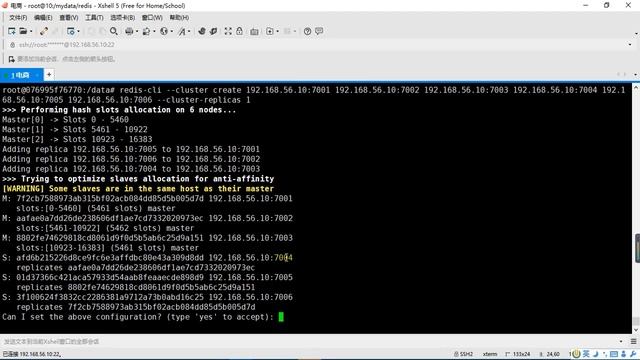The height and width of the screenshot is (360, 640).
Task: Open the 查看(V) menu
Action: [69, 18]
